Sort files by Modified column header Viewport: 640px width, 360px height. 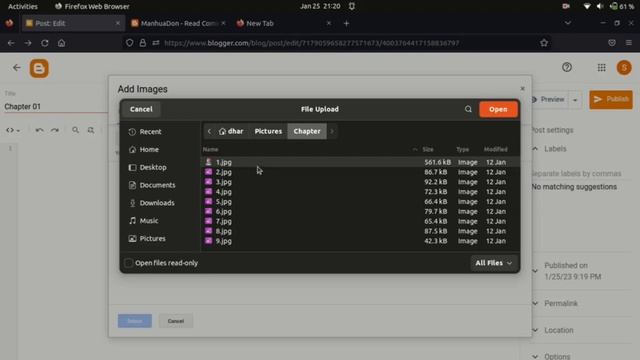496,149
